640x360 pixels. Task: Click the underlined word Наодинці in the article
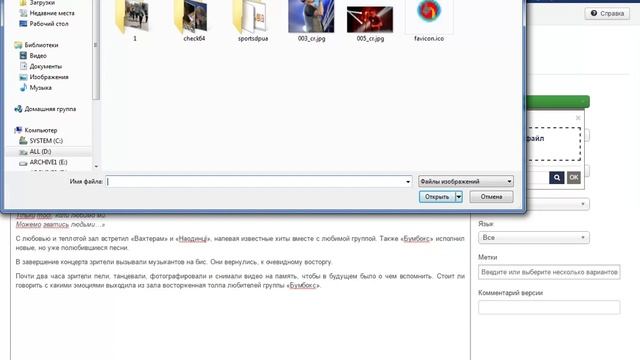193,238
